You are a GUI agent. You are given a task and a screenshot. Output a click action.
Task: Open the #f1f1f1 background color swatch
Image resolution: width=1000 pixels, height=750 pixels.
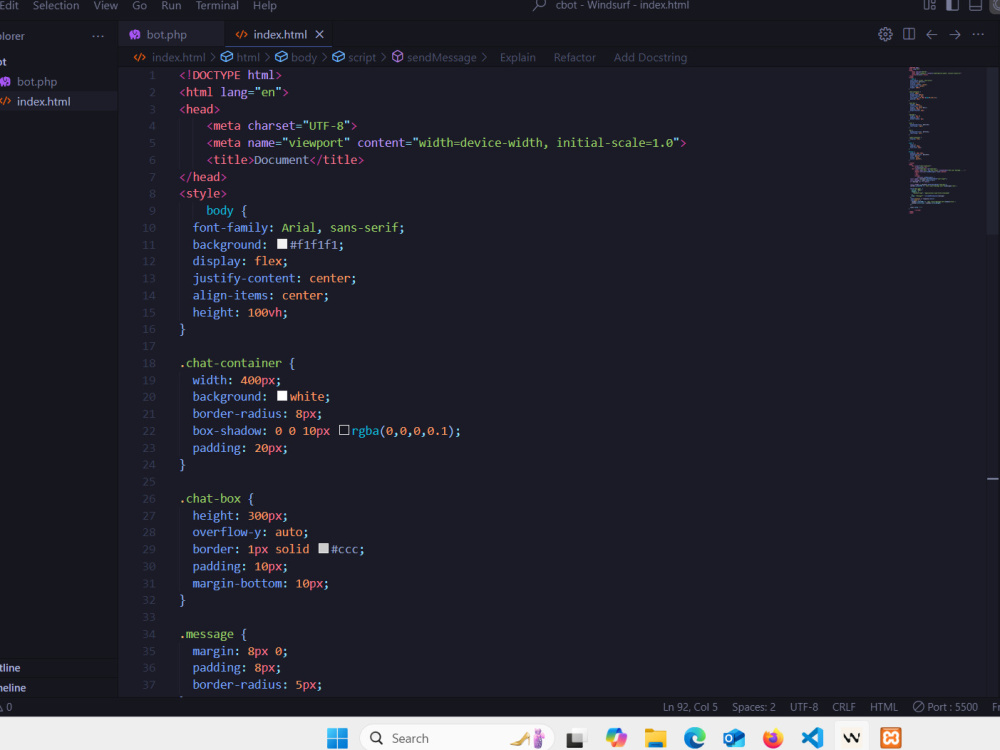point(282,244)
